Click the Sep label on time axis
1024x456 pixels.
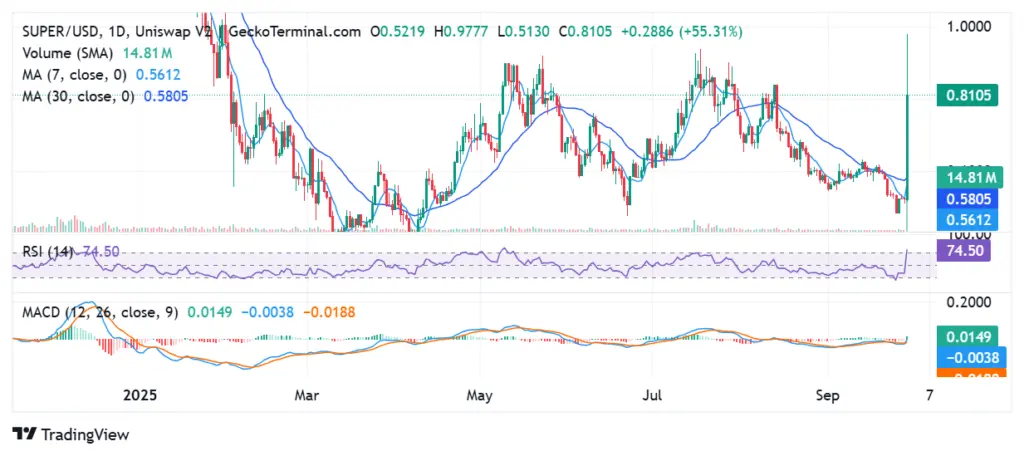pyautogui.click(x=827, y=396)
